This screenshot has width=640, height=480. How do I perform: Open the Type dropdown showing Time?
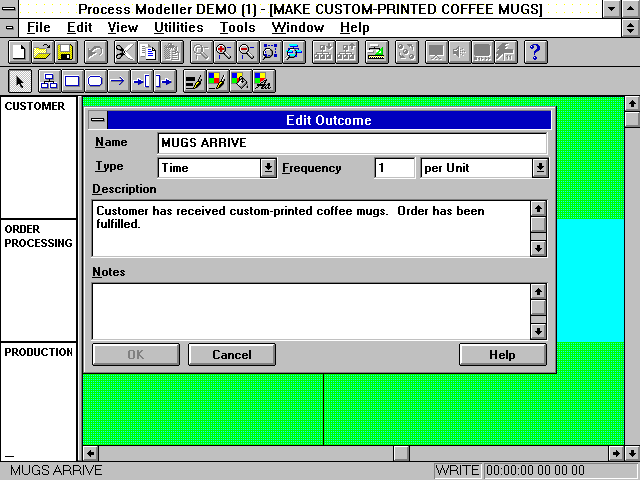click(267, 168)
